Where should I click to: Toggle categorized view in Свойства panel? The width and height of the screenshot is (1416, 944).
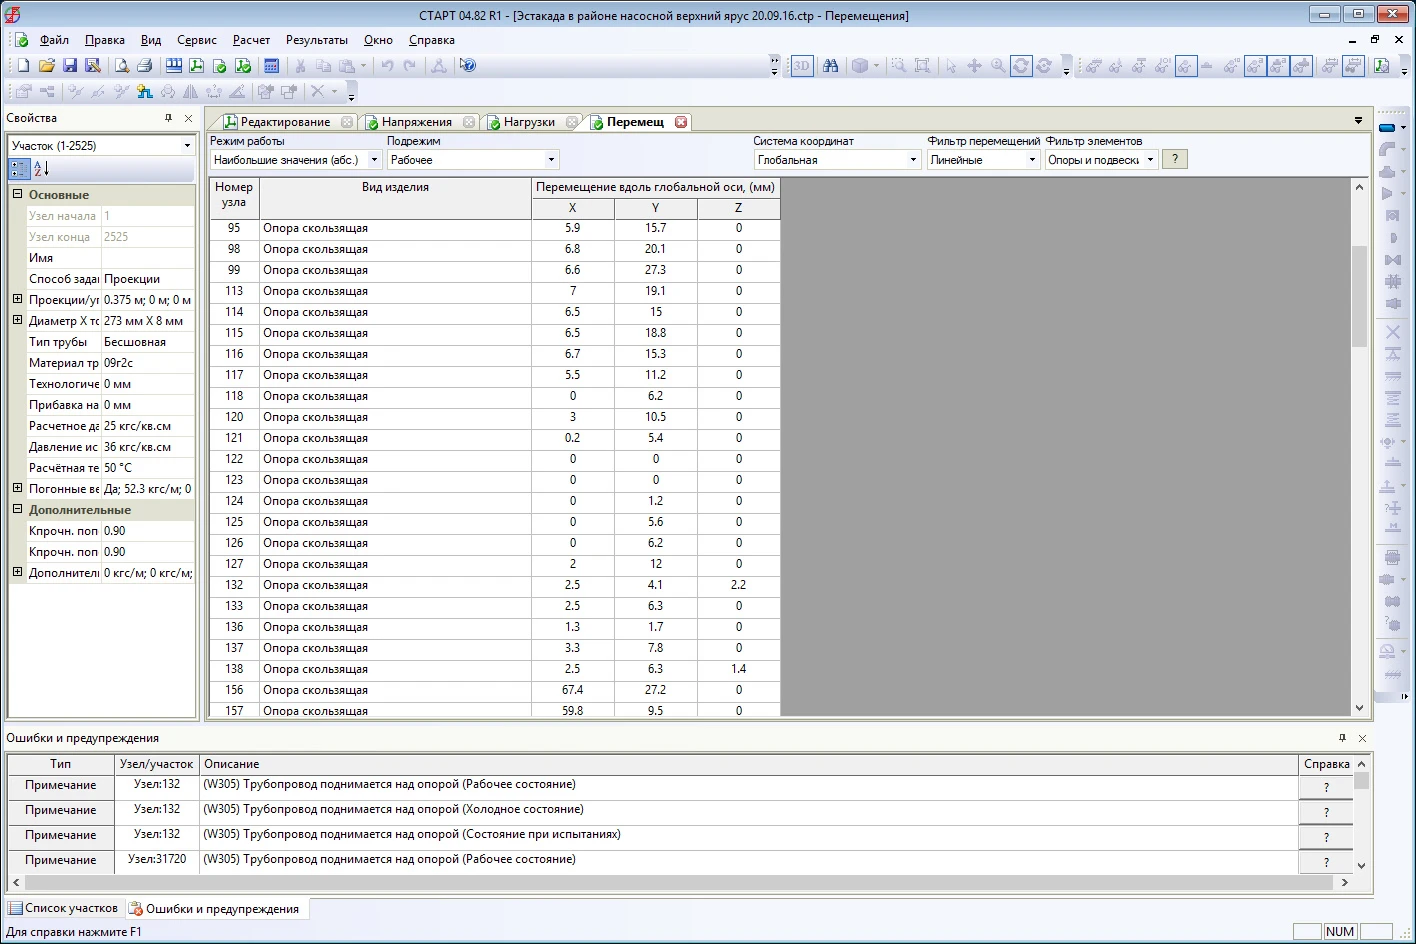click(x=19, y=169)
